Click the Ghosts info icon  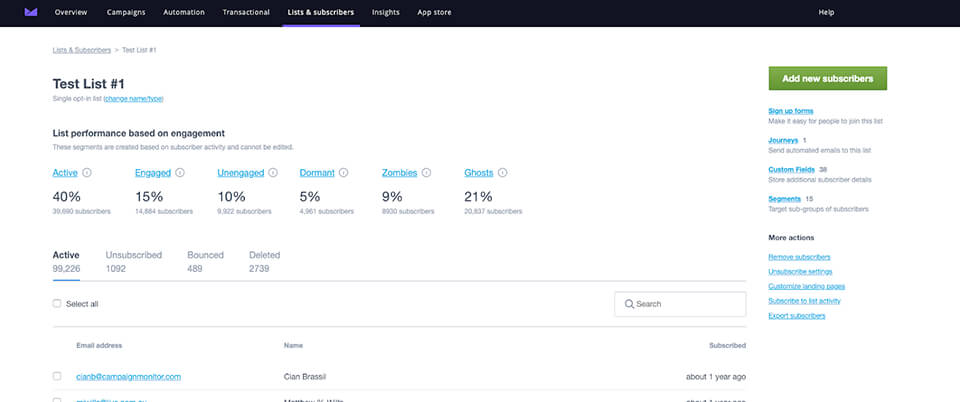pyautogui.click(x=502, y=173)
